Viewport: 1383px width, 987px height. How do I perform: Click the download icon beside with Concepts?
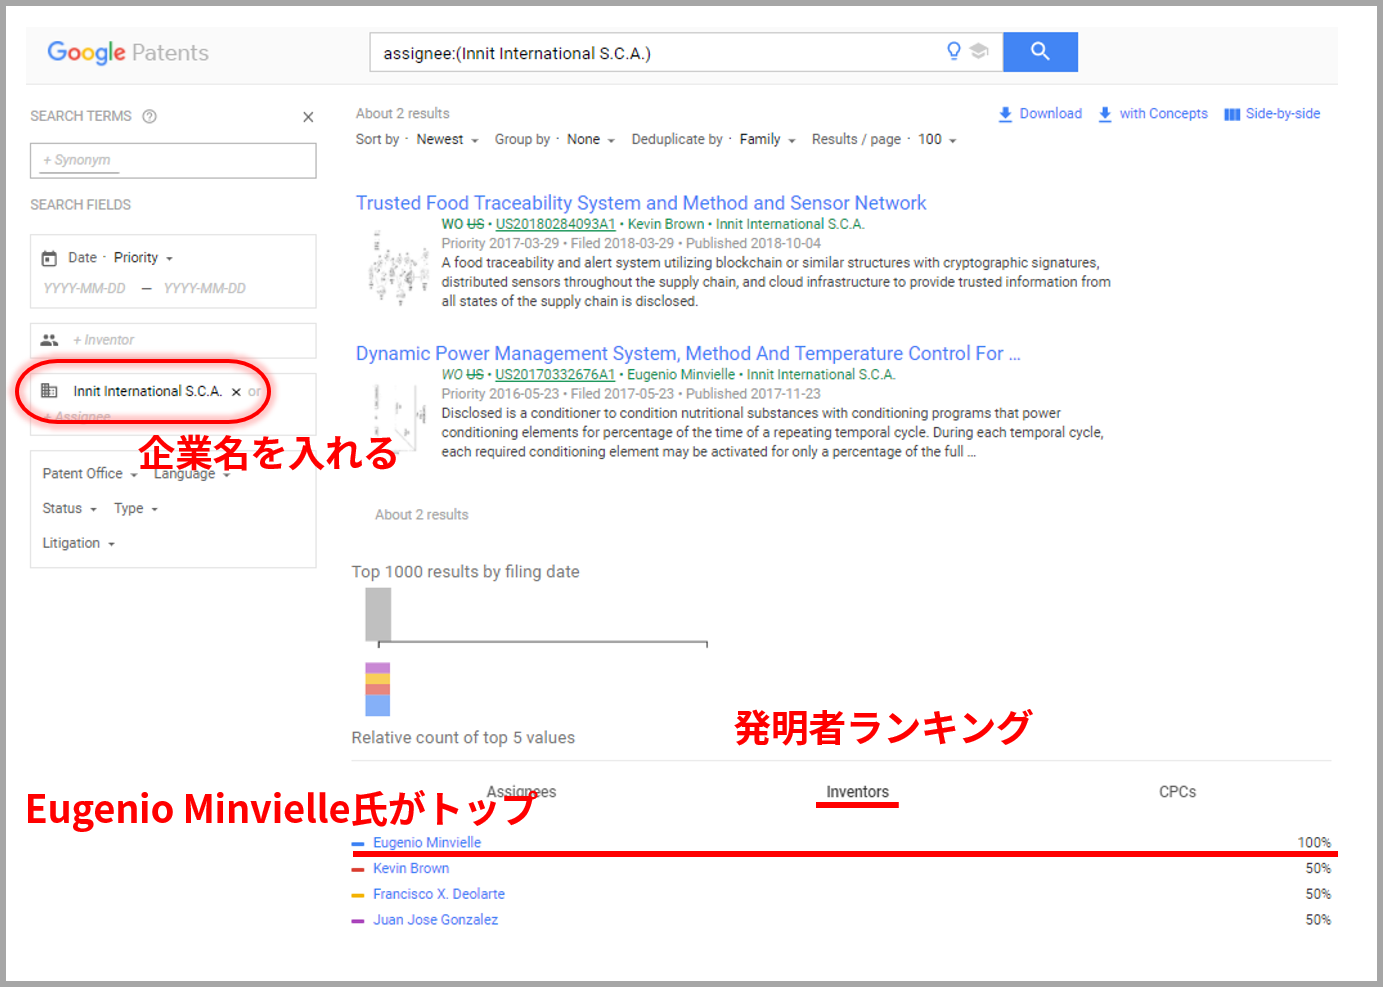click(x=1105, y=114)
